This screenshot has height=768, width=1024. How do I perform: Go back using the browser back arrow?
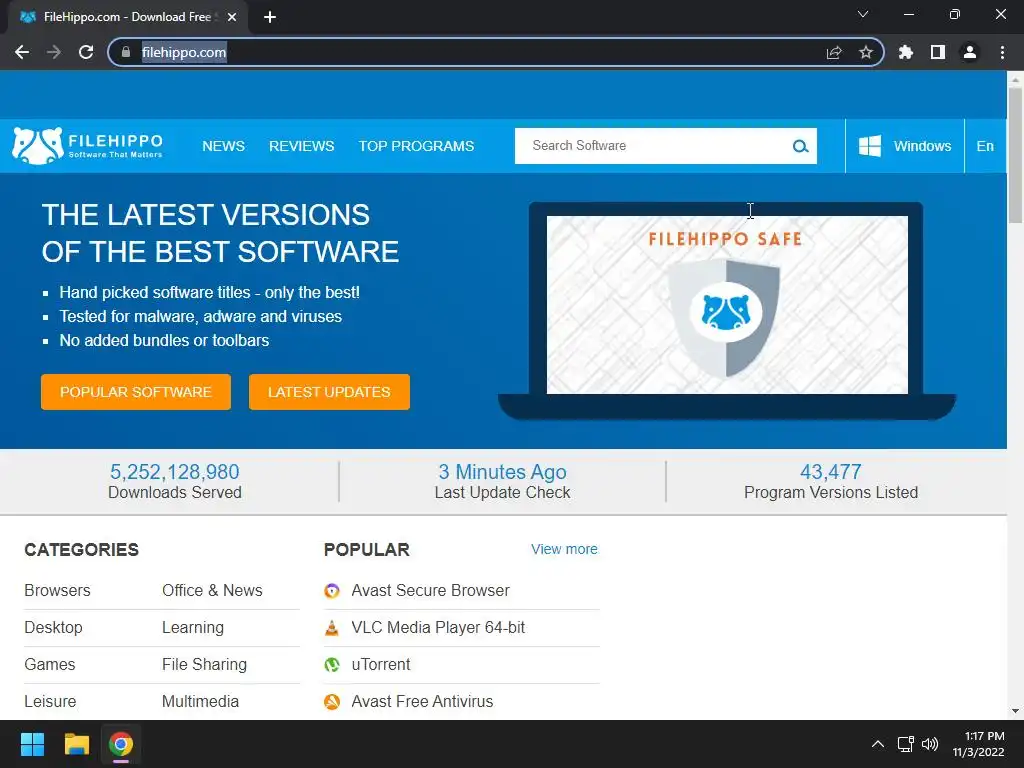coord(22,52)
